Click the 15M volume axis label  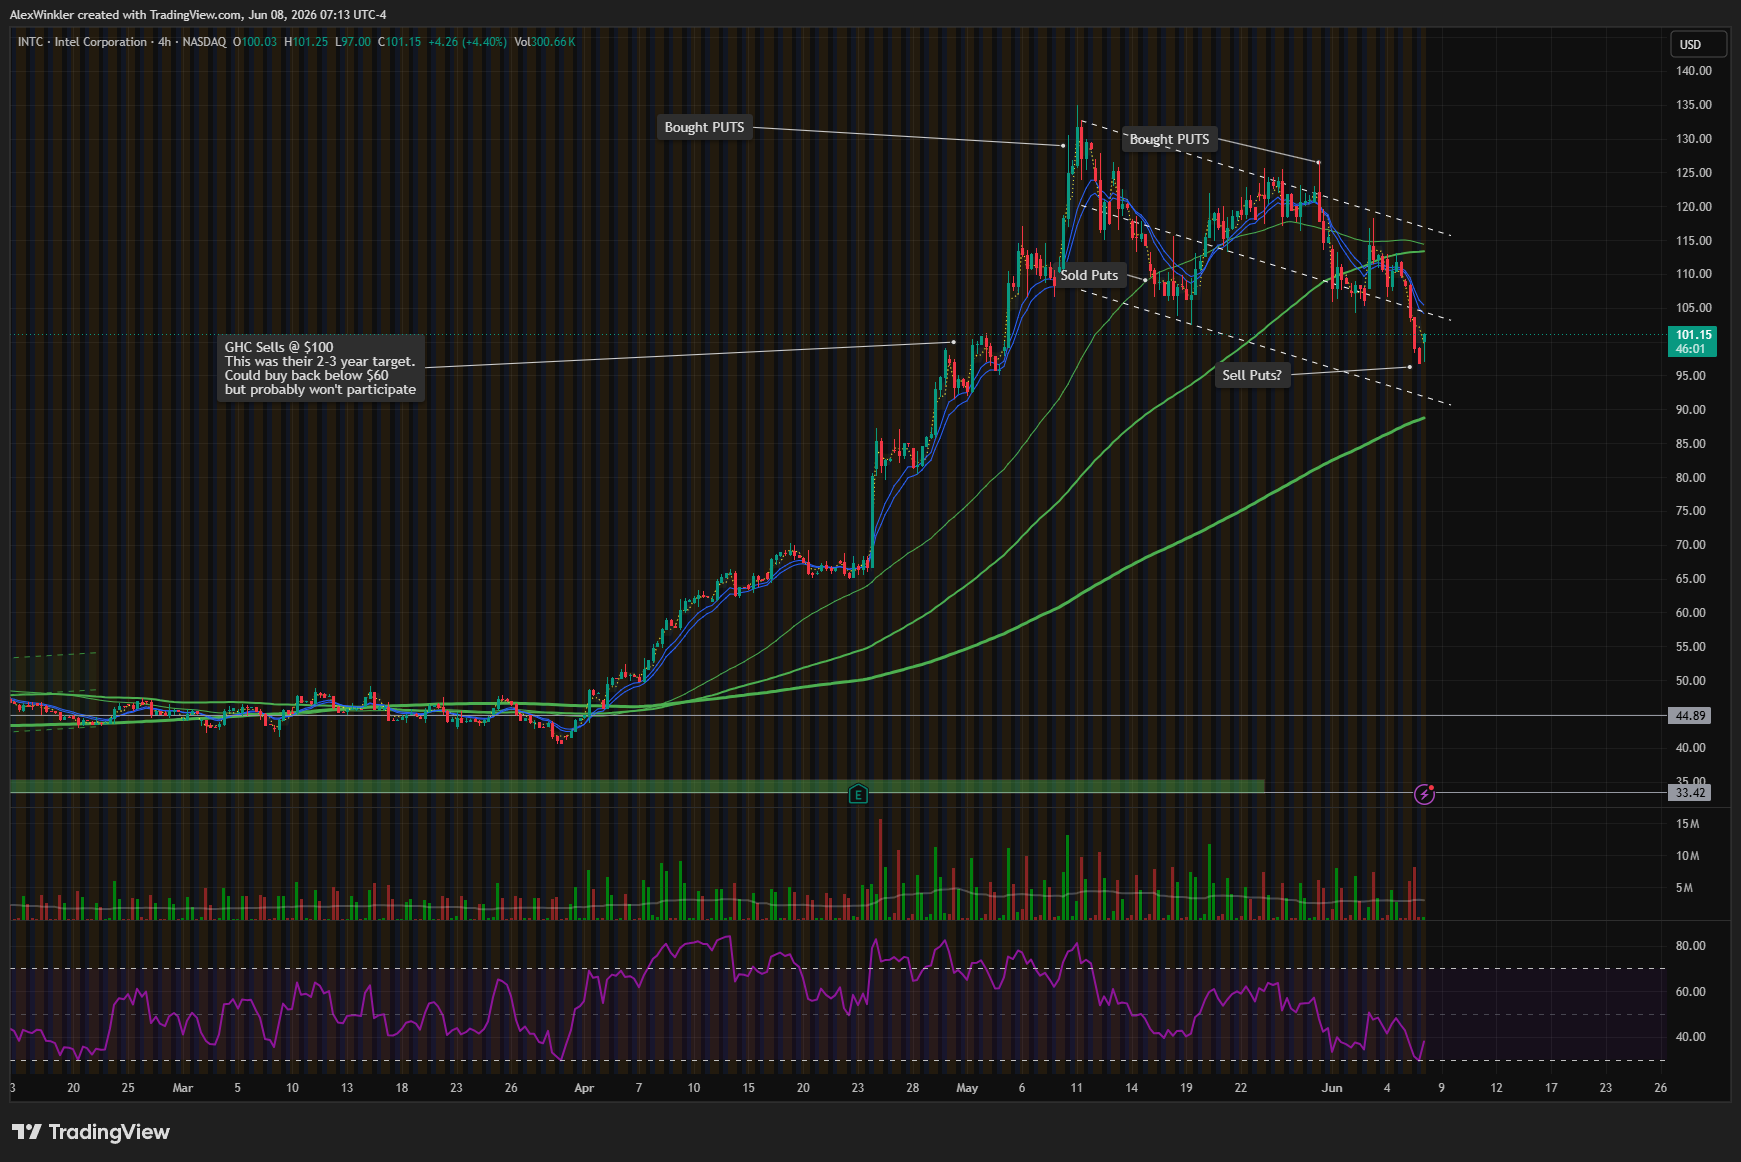pyautogui.click(x=1687, y=824)
